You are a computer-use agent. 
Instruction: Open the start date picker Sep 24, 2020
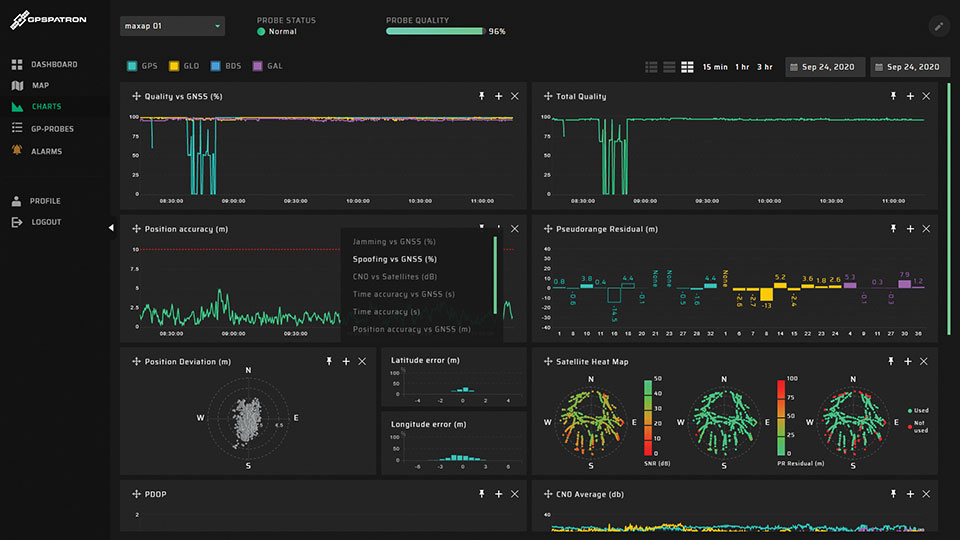pos(824,67)
